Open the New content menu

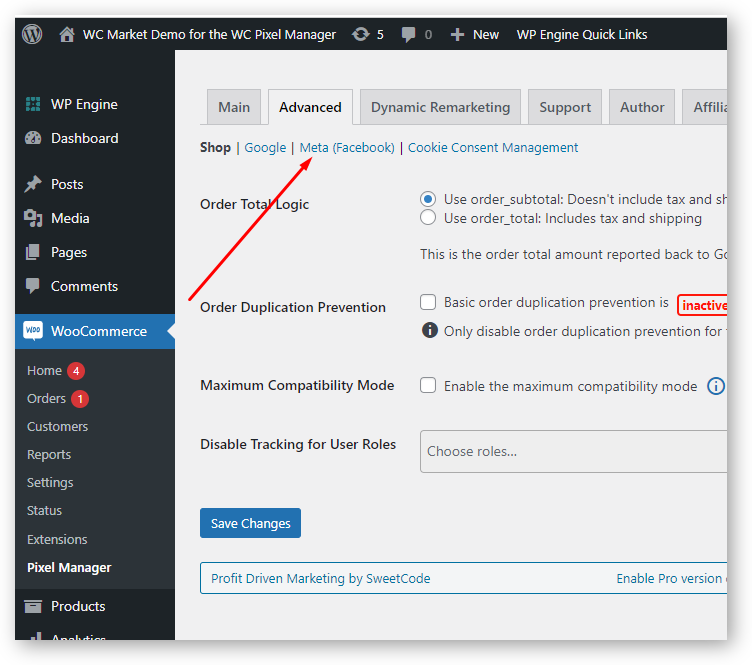[475, 35]
